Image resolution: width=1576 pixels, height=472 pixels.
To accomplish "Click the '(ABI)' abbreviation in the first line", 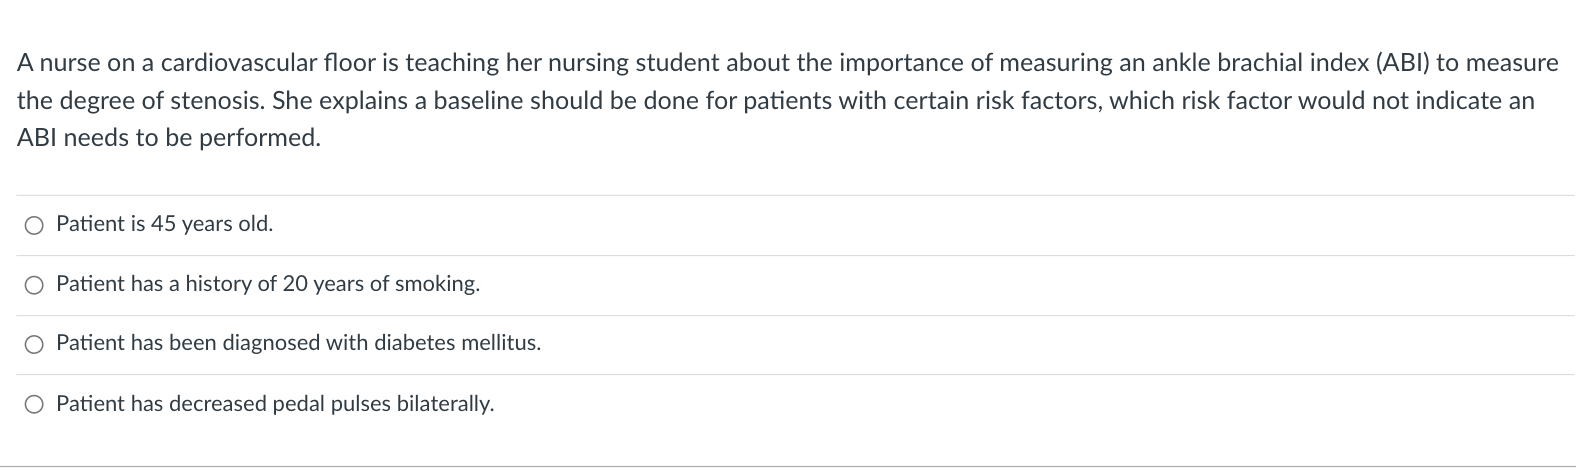I will click(1402, 63).
